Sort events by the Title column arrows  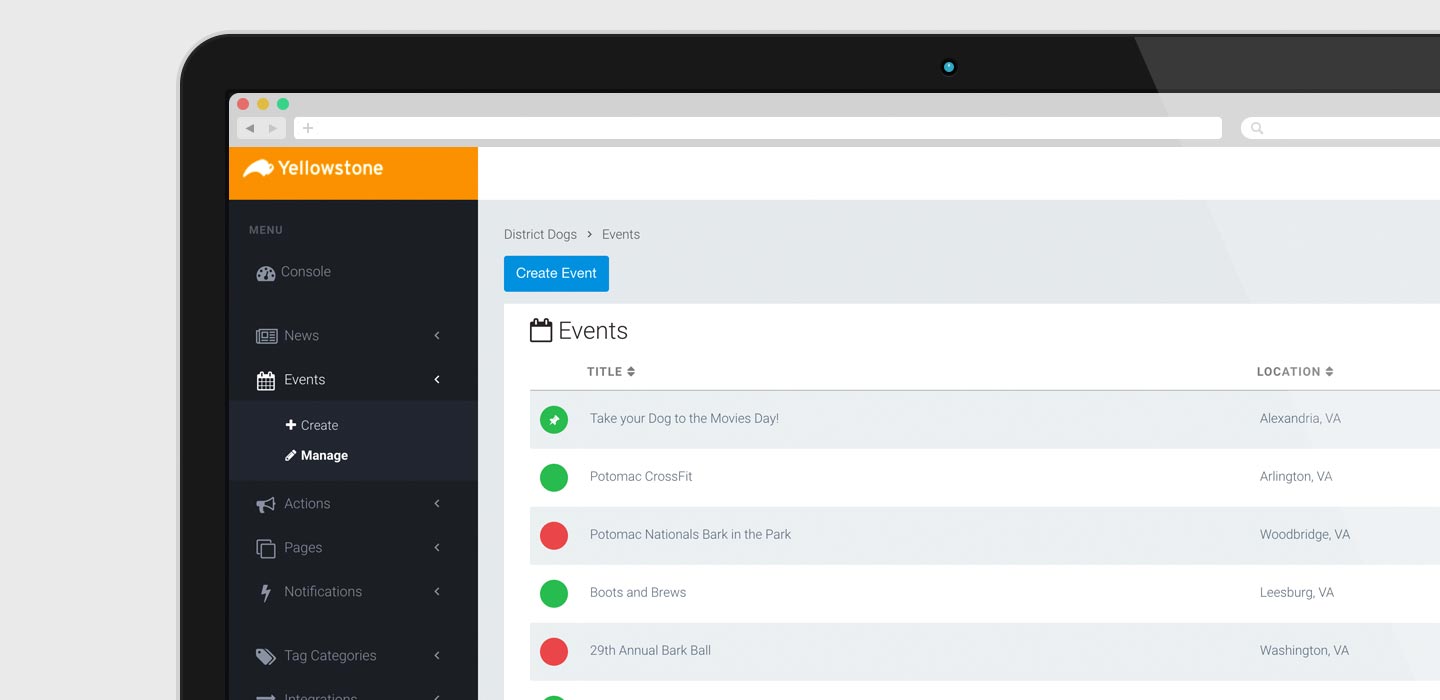[x=631, y=372]
